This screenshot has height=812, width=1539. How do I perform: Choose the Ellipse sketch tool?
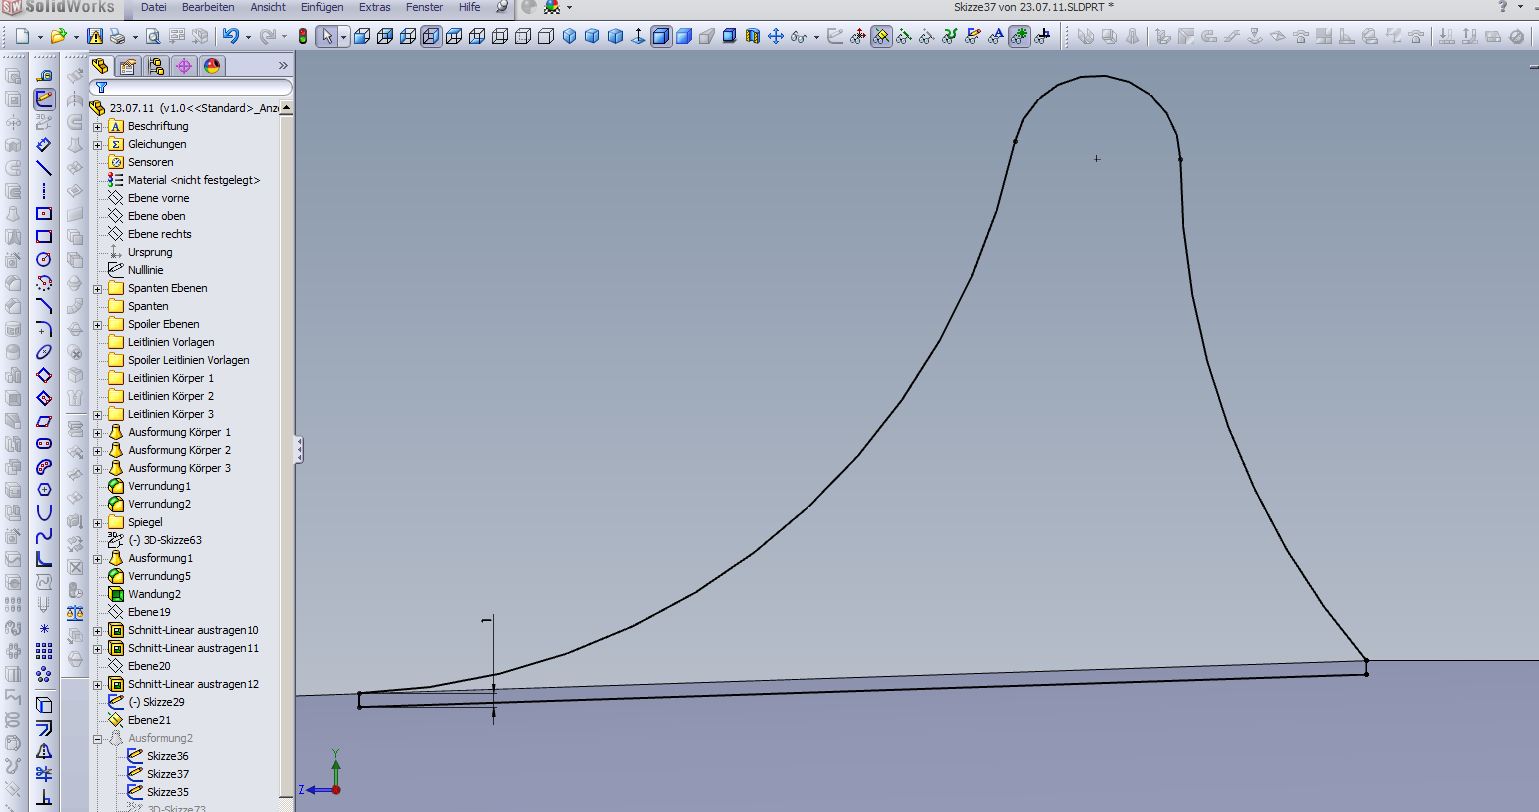[x=44, y=352]
